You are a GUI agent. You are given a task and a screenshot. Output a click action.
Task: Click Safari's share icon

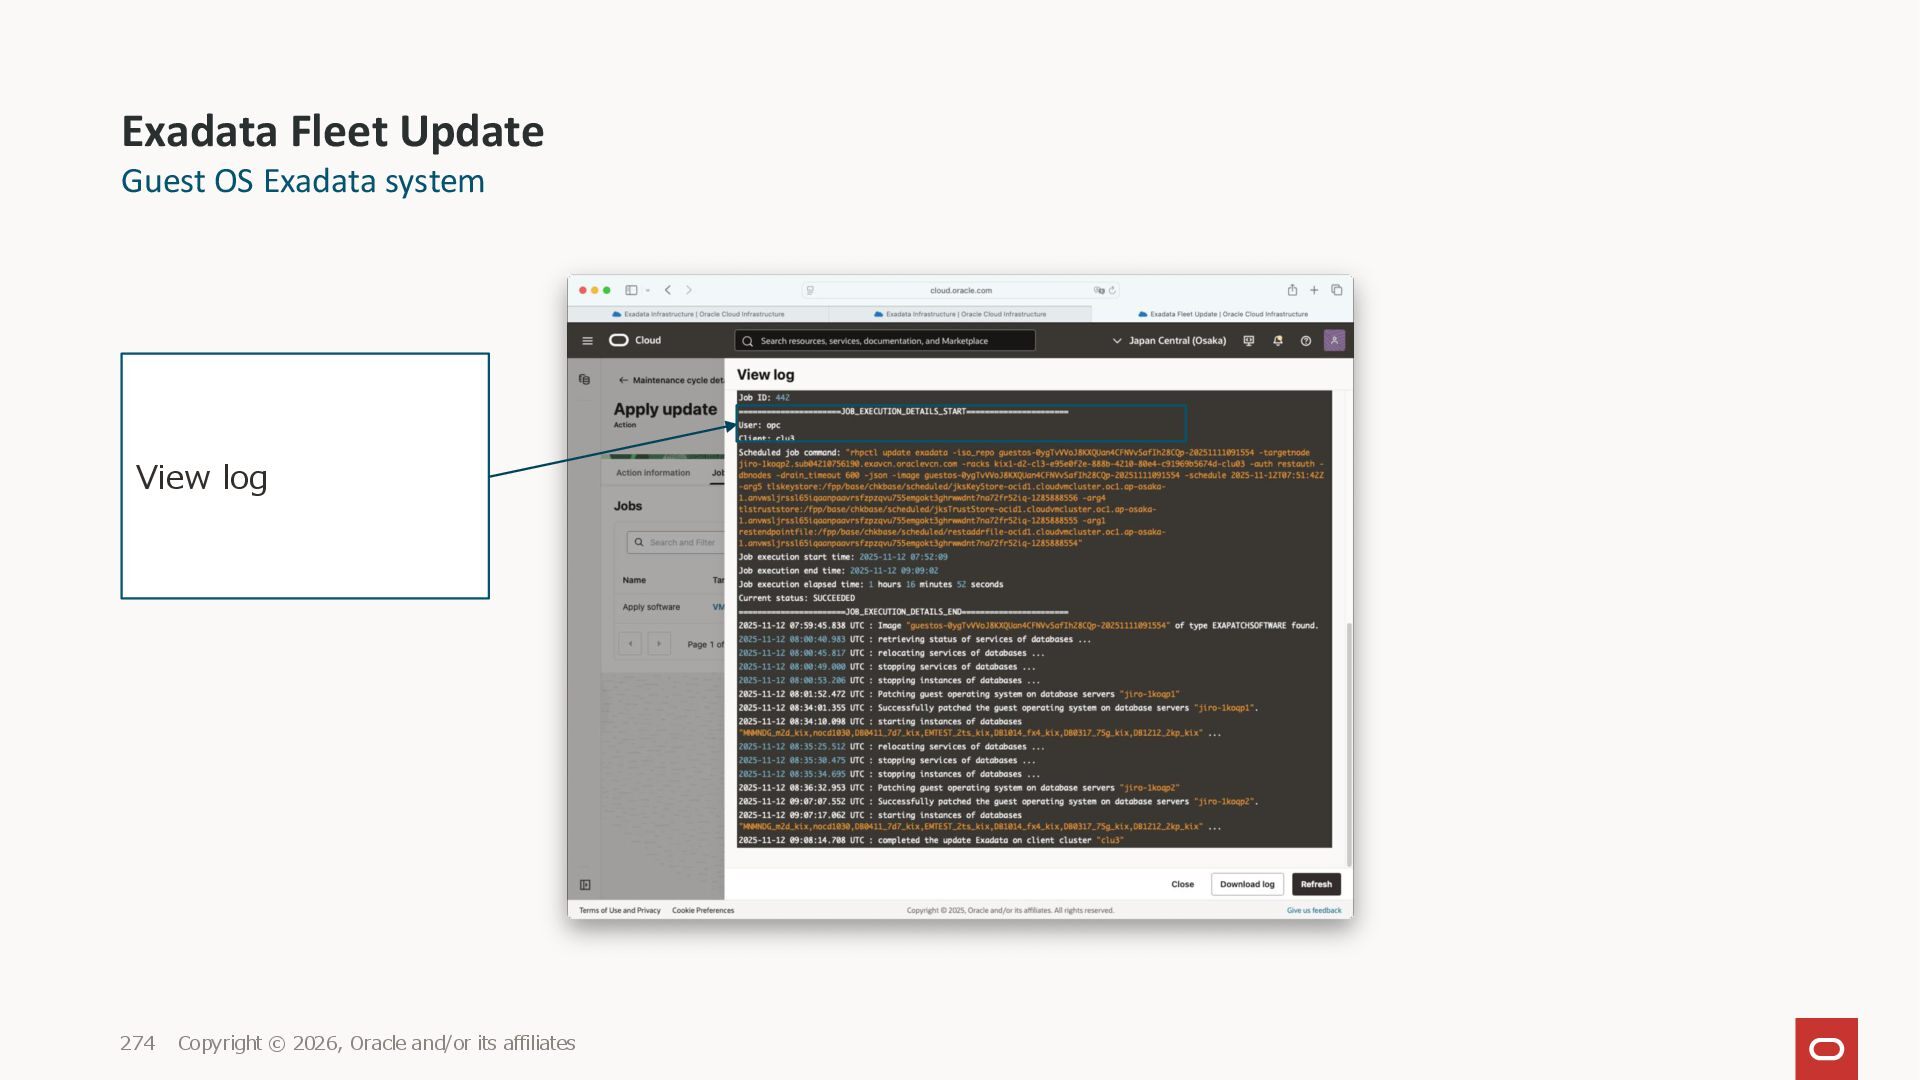[x=1292, y=290]
